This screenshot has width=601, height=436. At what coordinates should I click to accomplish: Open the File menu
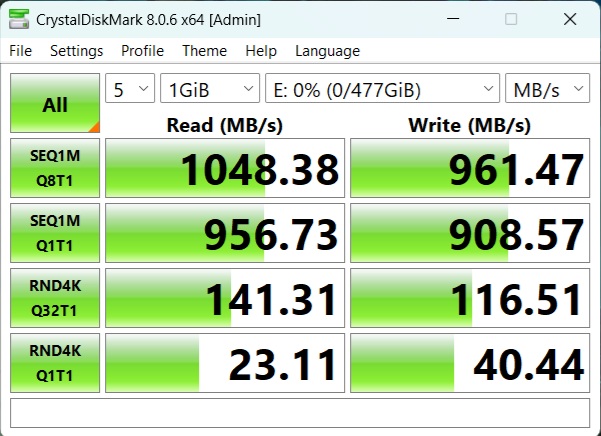click(x=20, y=51)
